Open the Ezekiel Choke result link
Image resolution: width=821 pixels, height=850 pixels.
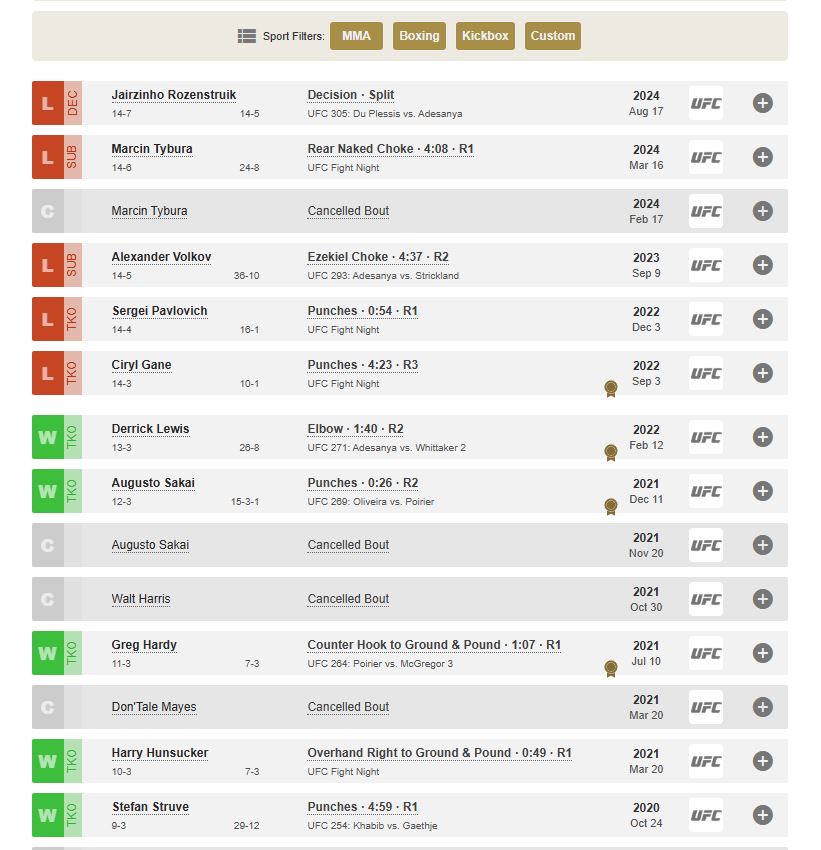point(378,257)
